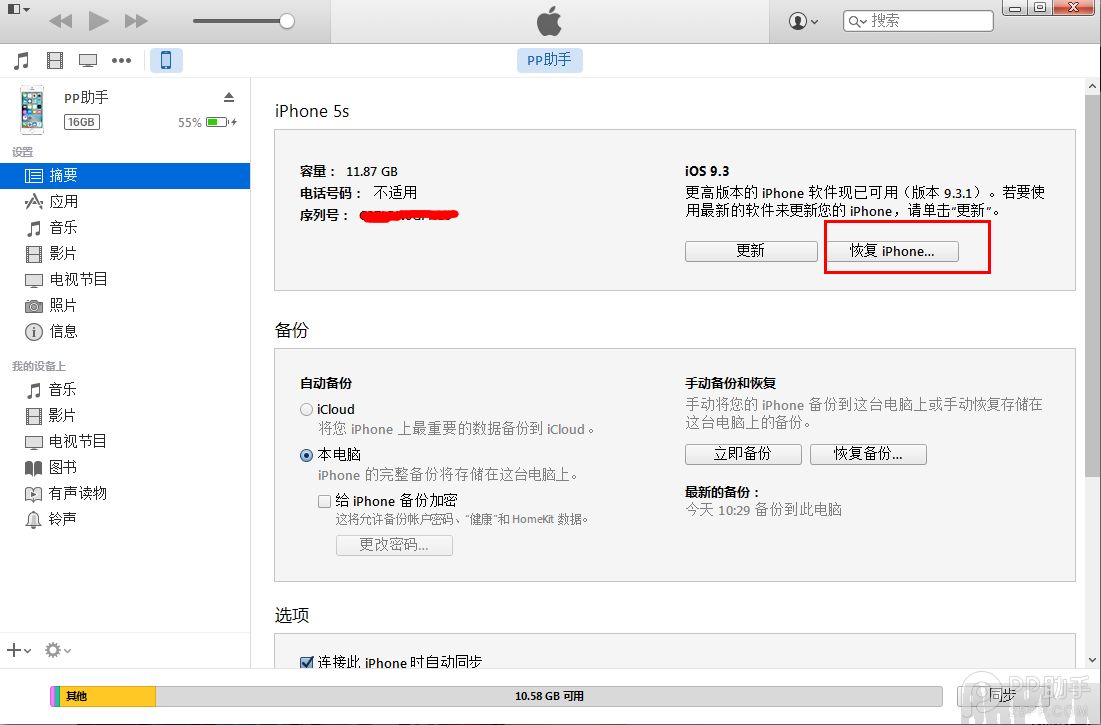Click 立即备份 to back up now
Image resolution: width=1101 pixels, height=725 pixels.
pyautogui.click(x=743, y=453)
